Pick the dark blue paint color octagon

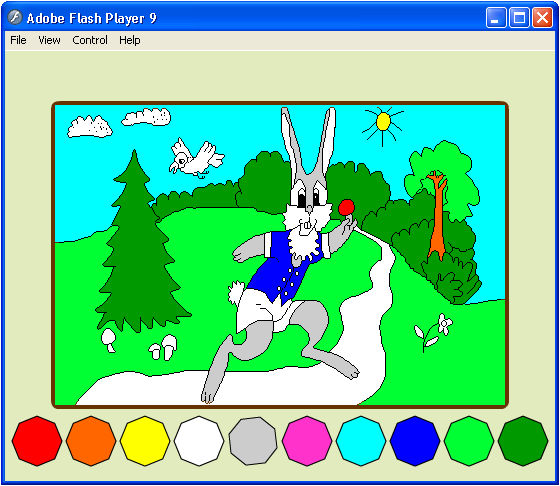(415, 441)
